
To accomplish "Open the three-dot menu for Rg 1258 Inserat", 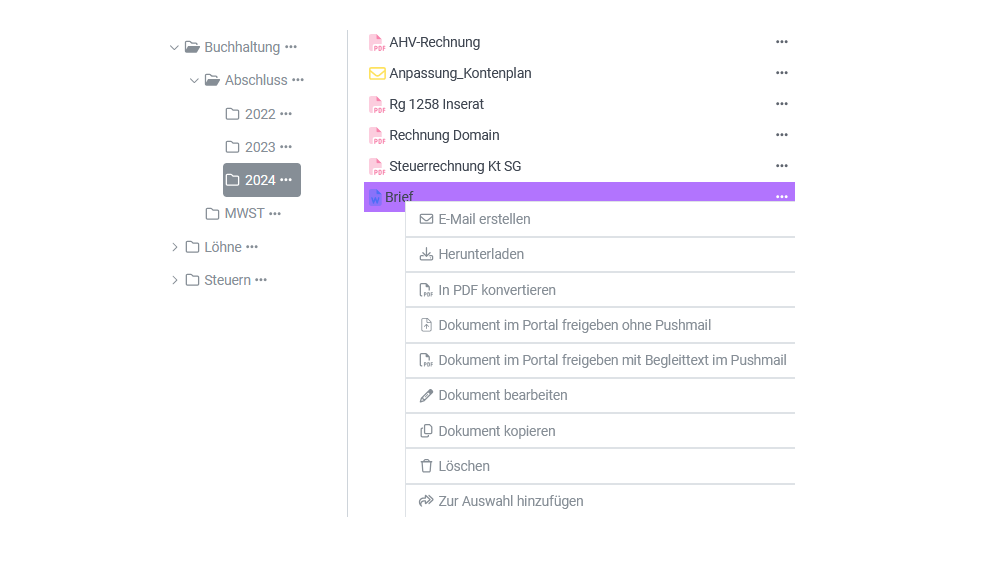I will click(x=782, y=104).
